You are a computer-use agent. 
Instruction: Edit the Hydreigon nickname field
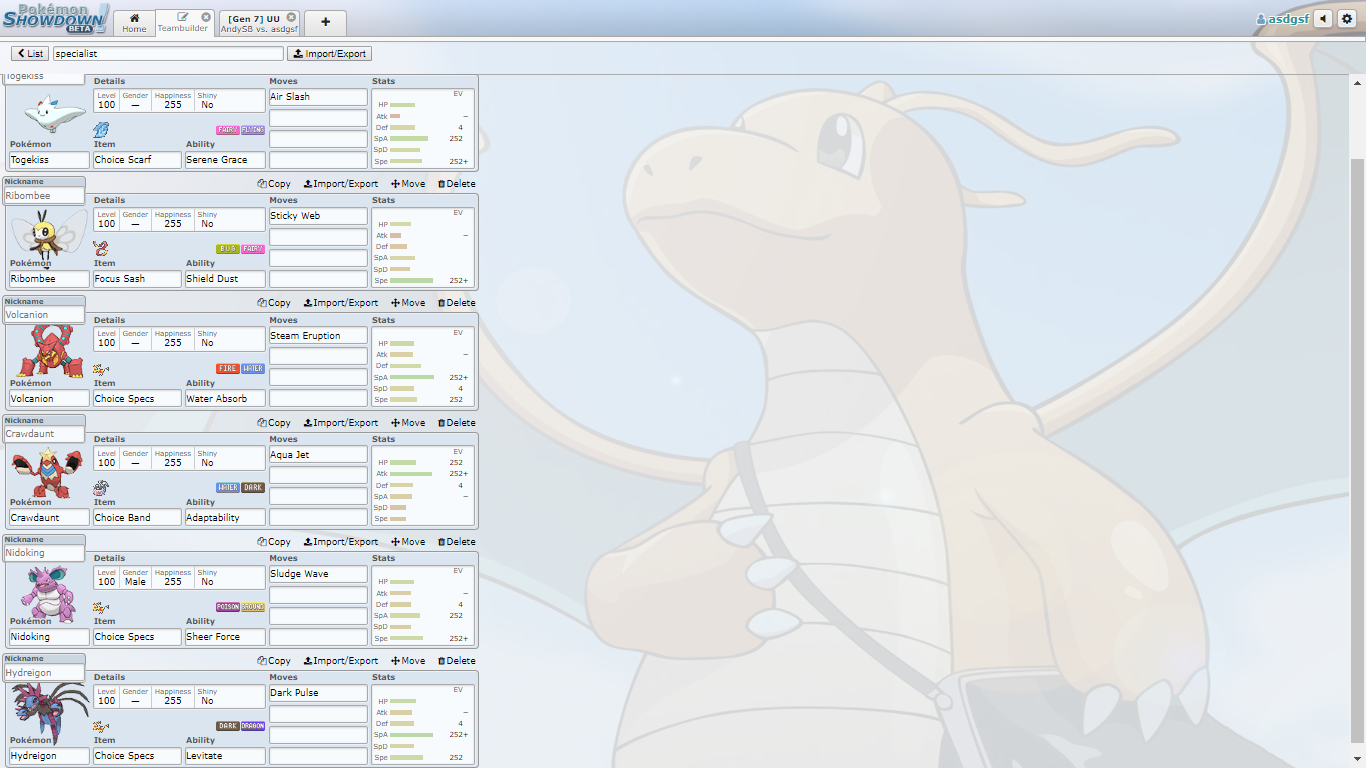point(44,673)
